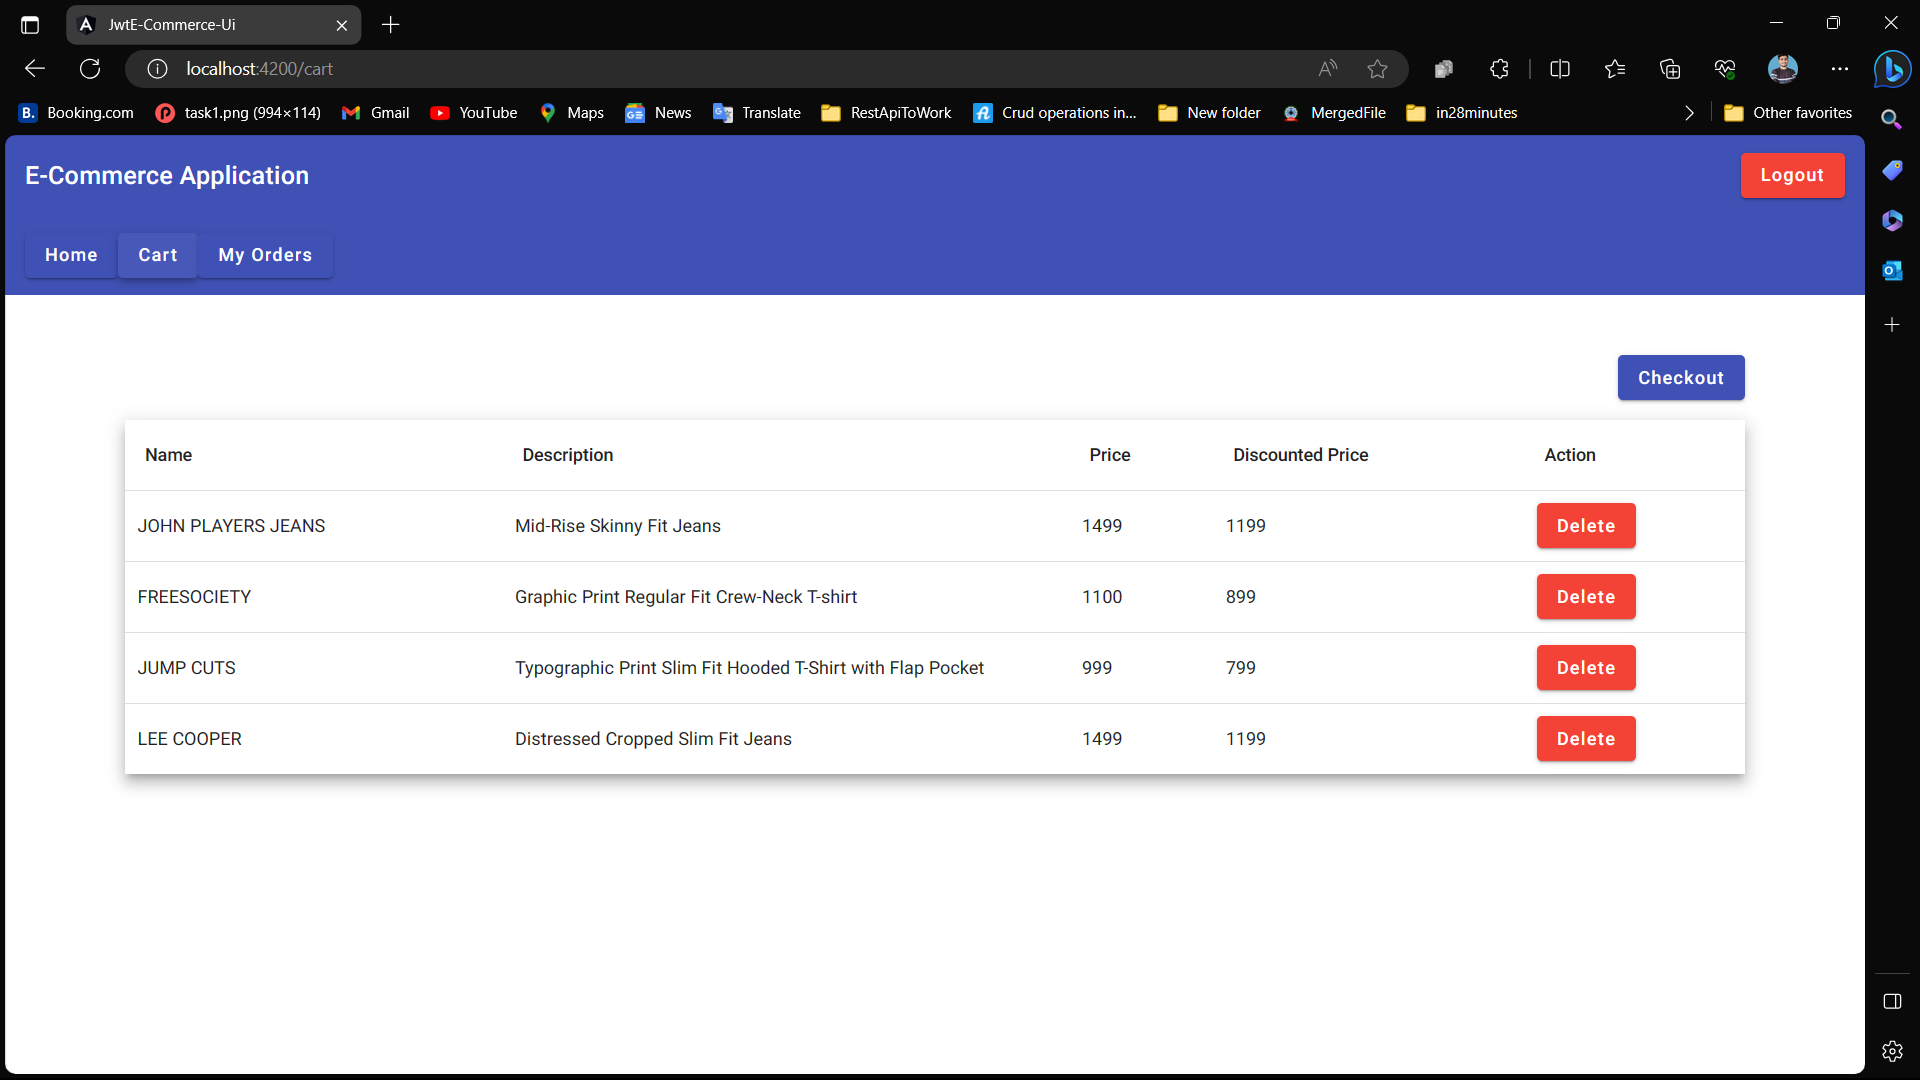Go to the Home tab
Image resolution: width=1920 pixels, height=1080 pixels.
[70, 255]
